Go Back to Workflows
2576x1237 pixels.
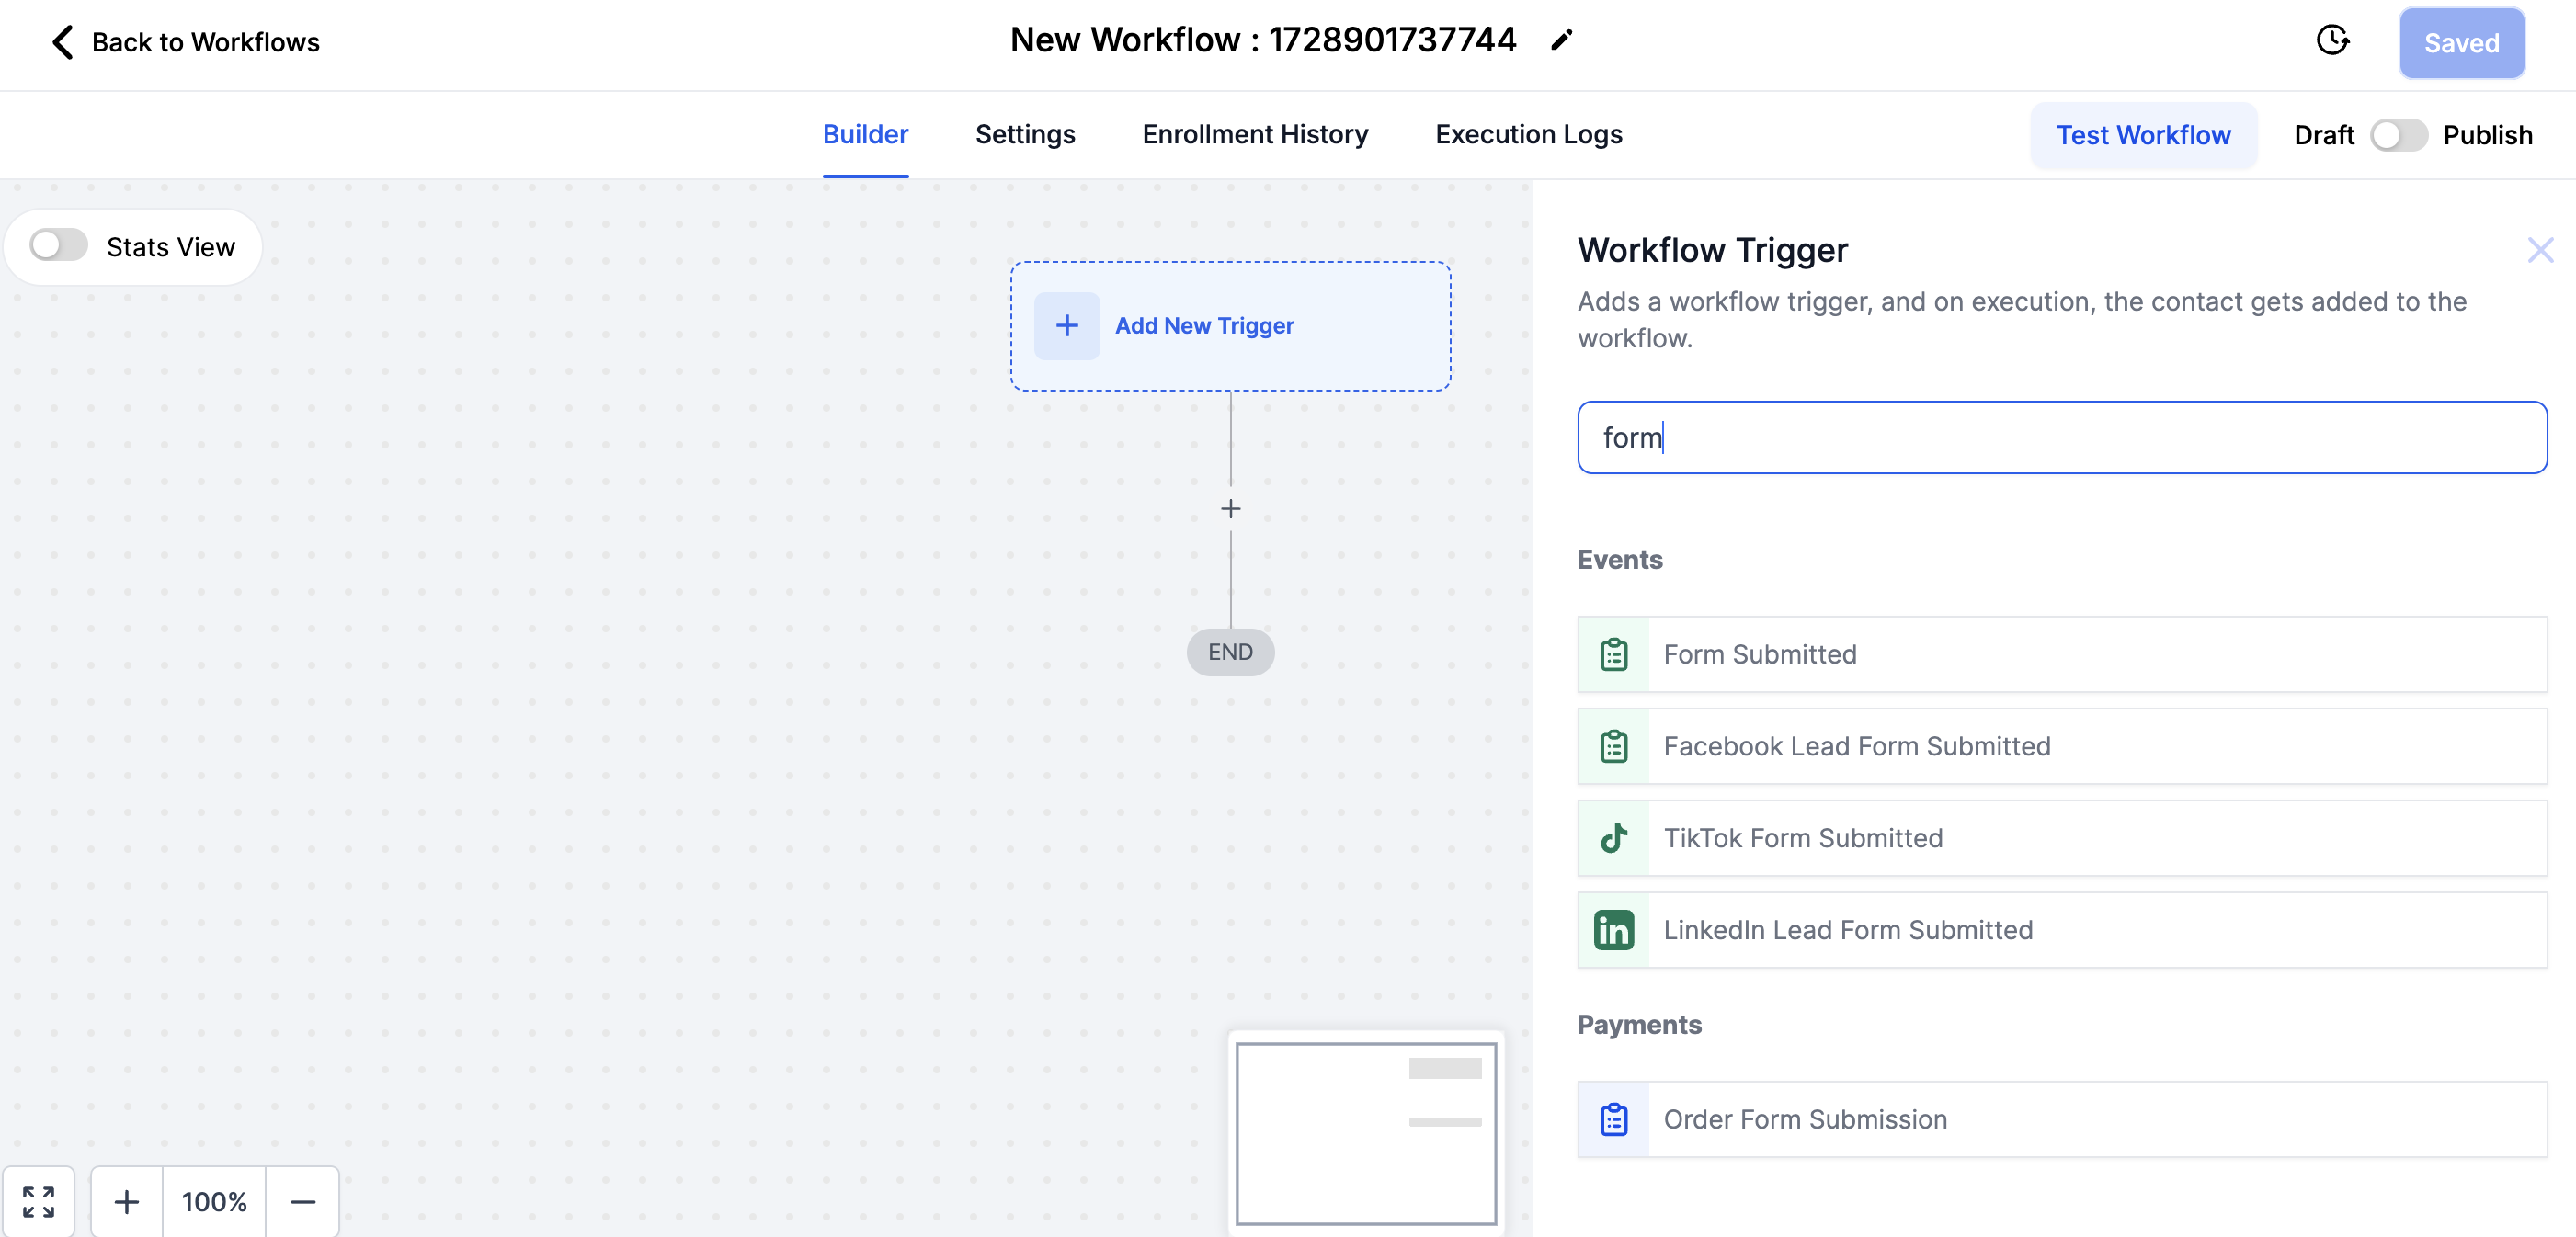coord(186,42)
